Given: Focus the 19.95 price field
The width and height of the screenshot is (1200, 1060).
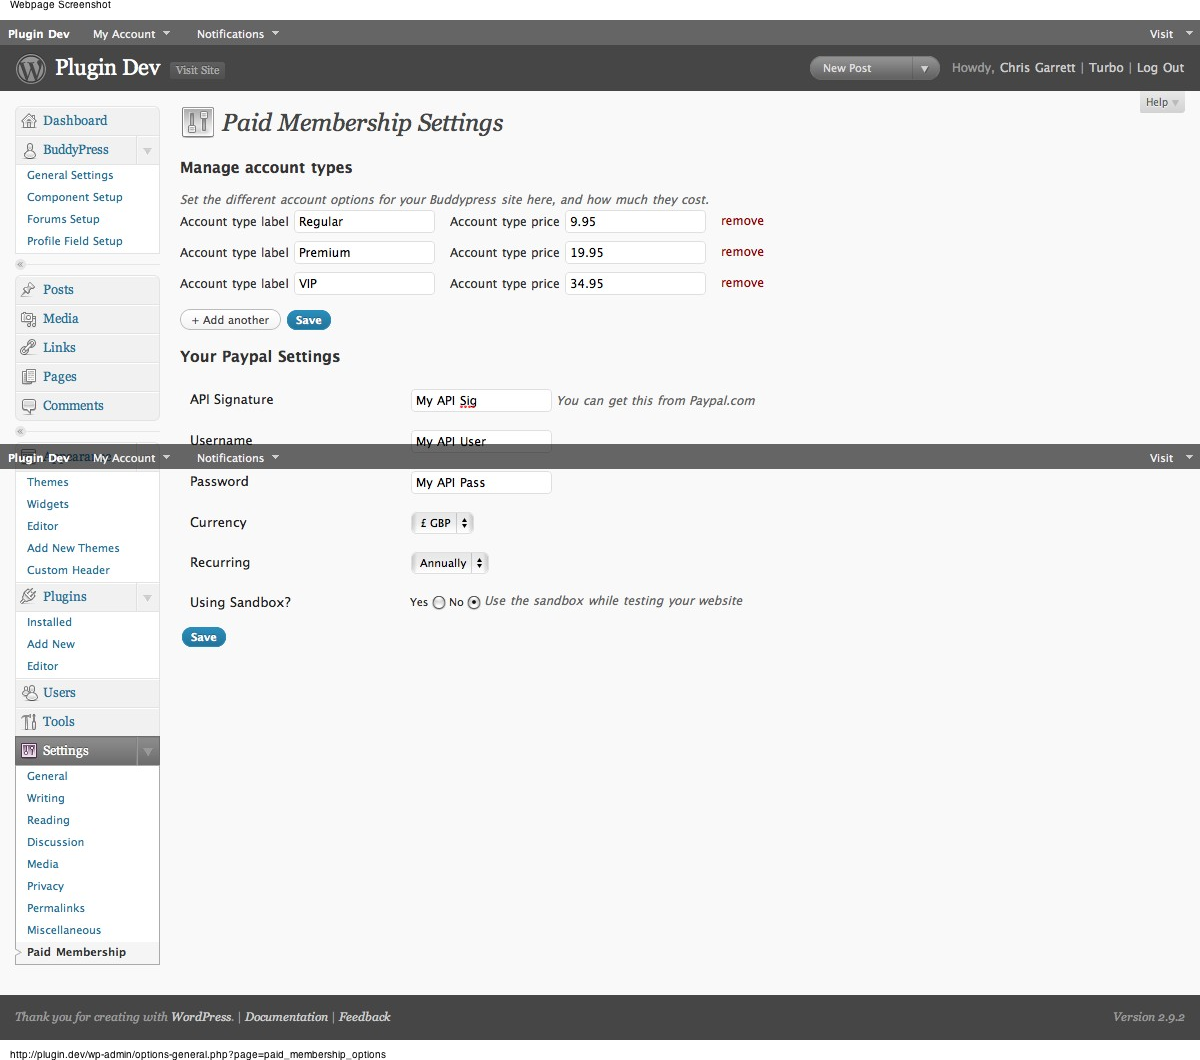Looking at the screenshot, I should coord(635,253).
